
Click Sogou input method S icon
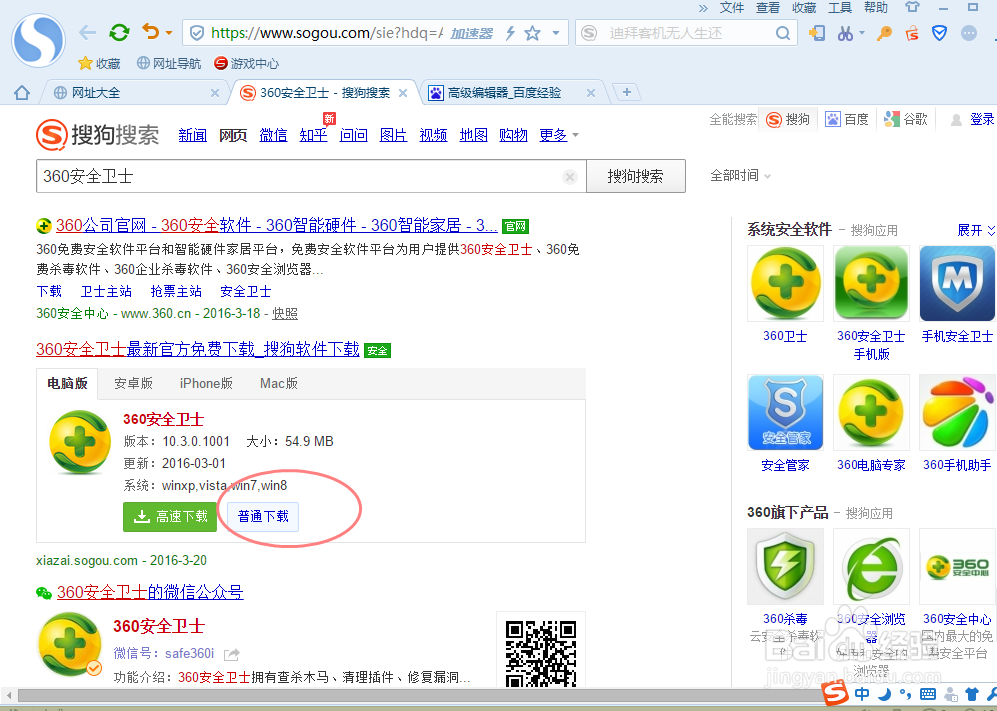coord(835,693)
